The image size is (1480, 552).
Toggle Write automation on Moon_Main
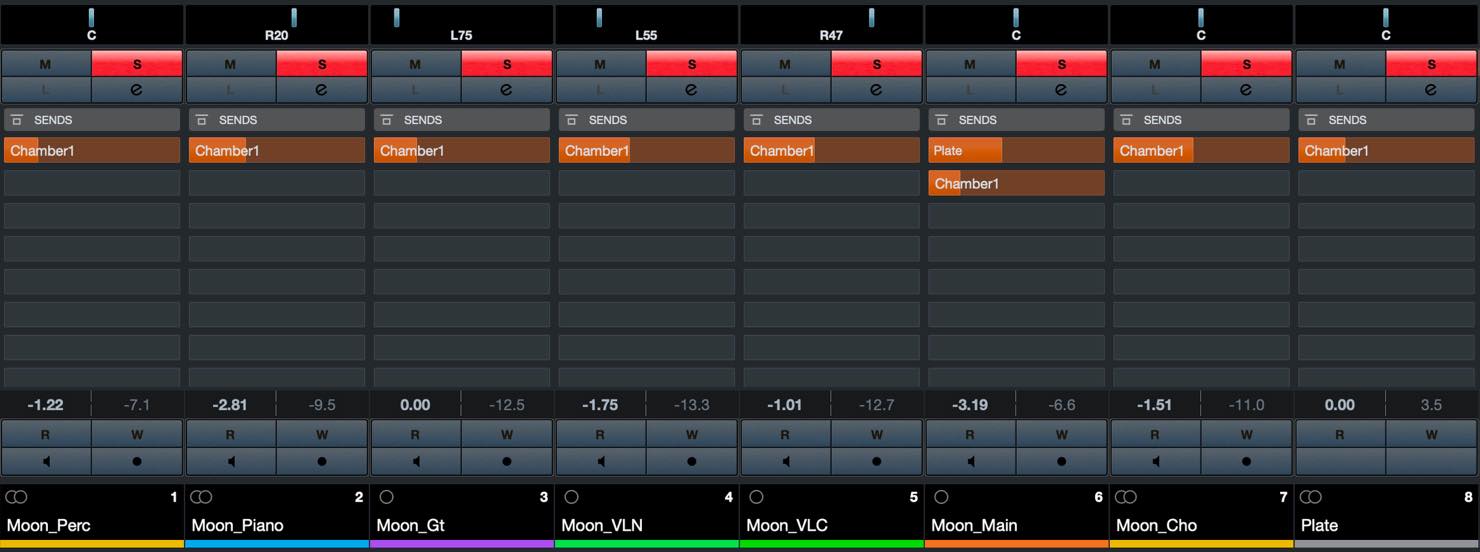[x=1062, y=434]
